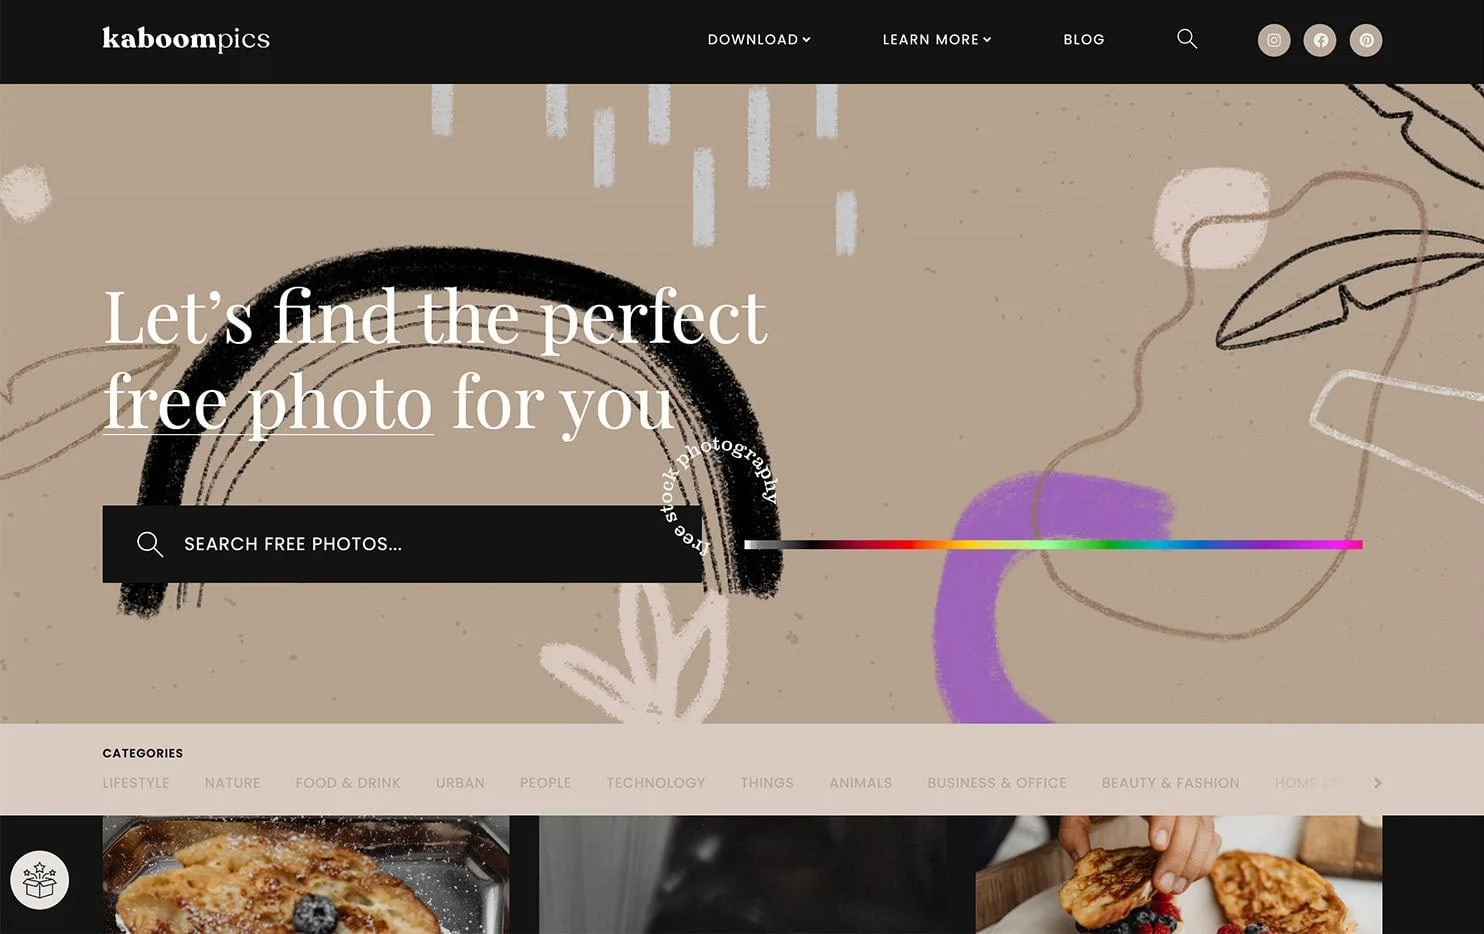Image resolution: width=1484 pixels, height=934 pixels.
Task: Click the magnifier inside the search box
Action: point(150,544)
